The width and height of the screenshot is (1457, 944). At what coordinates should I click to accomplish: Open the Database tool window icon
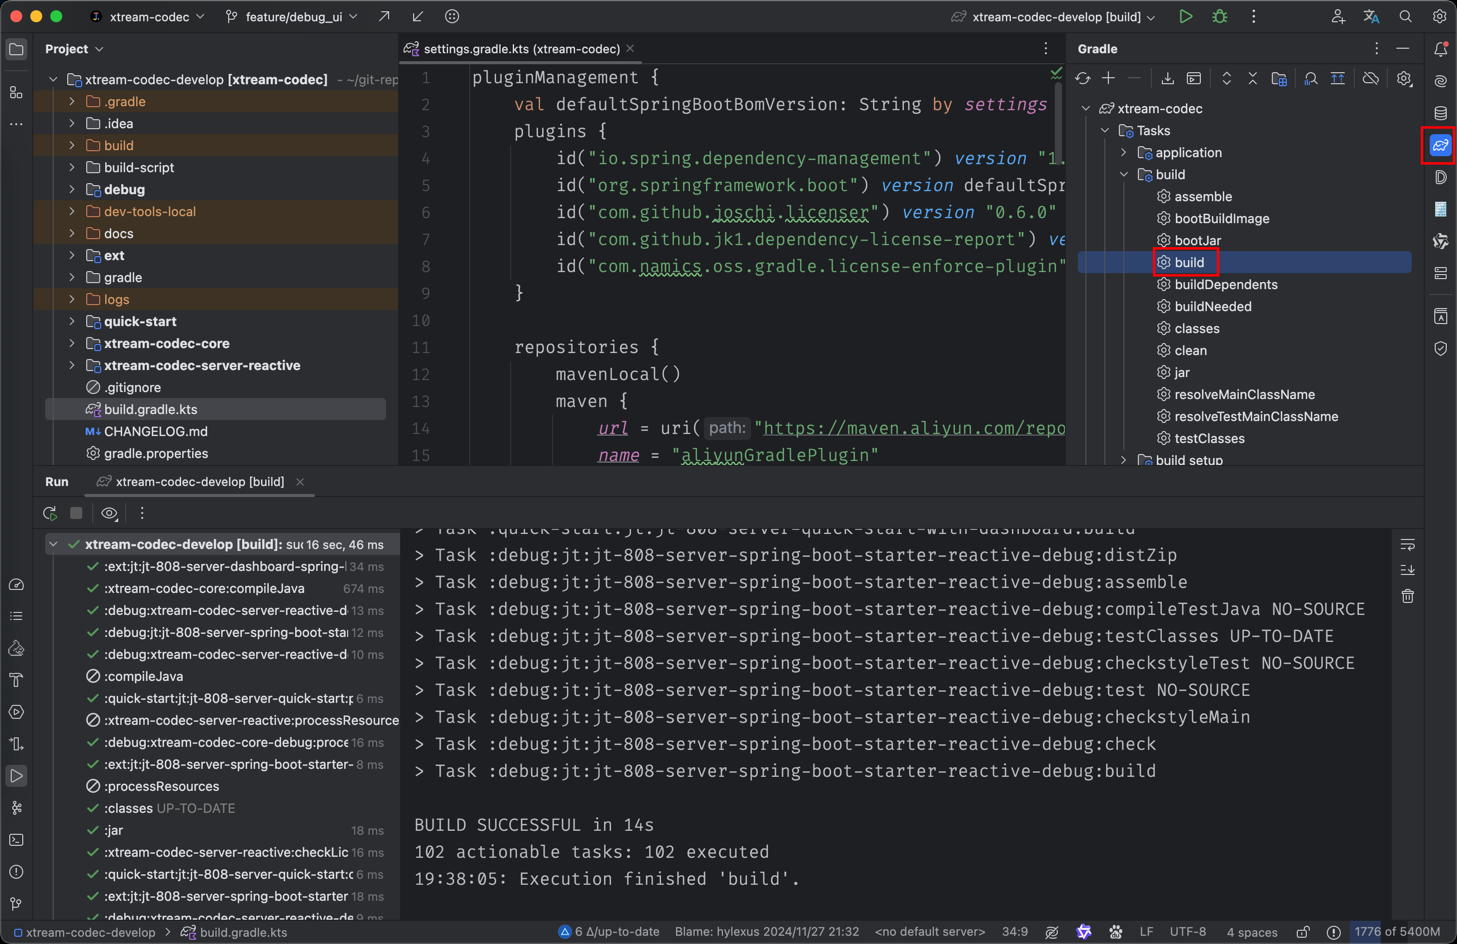[1440, 113]
